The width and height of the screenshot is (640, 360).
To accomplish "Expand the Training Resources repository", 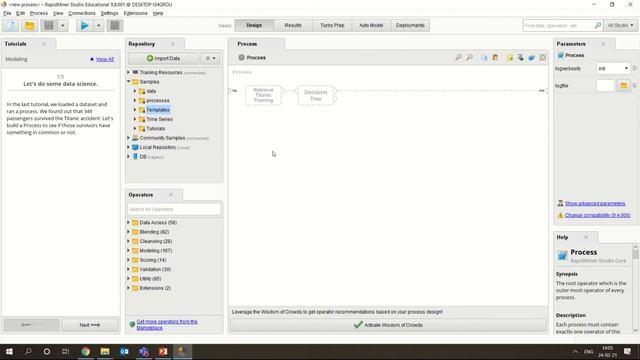I will [x=129, y=72].
